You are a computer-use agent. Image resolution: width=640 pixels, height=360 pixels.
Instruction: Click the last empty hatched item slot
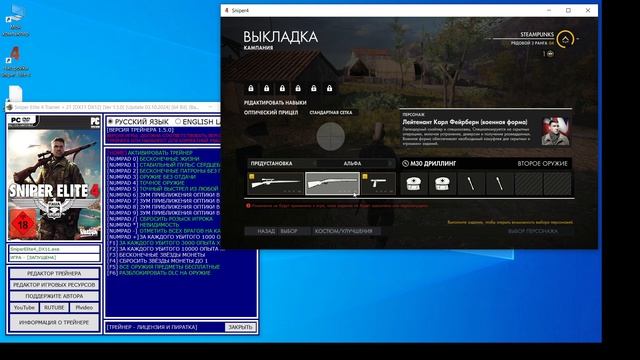click(557, 184)
